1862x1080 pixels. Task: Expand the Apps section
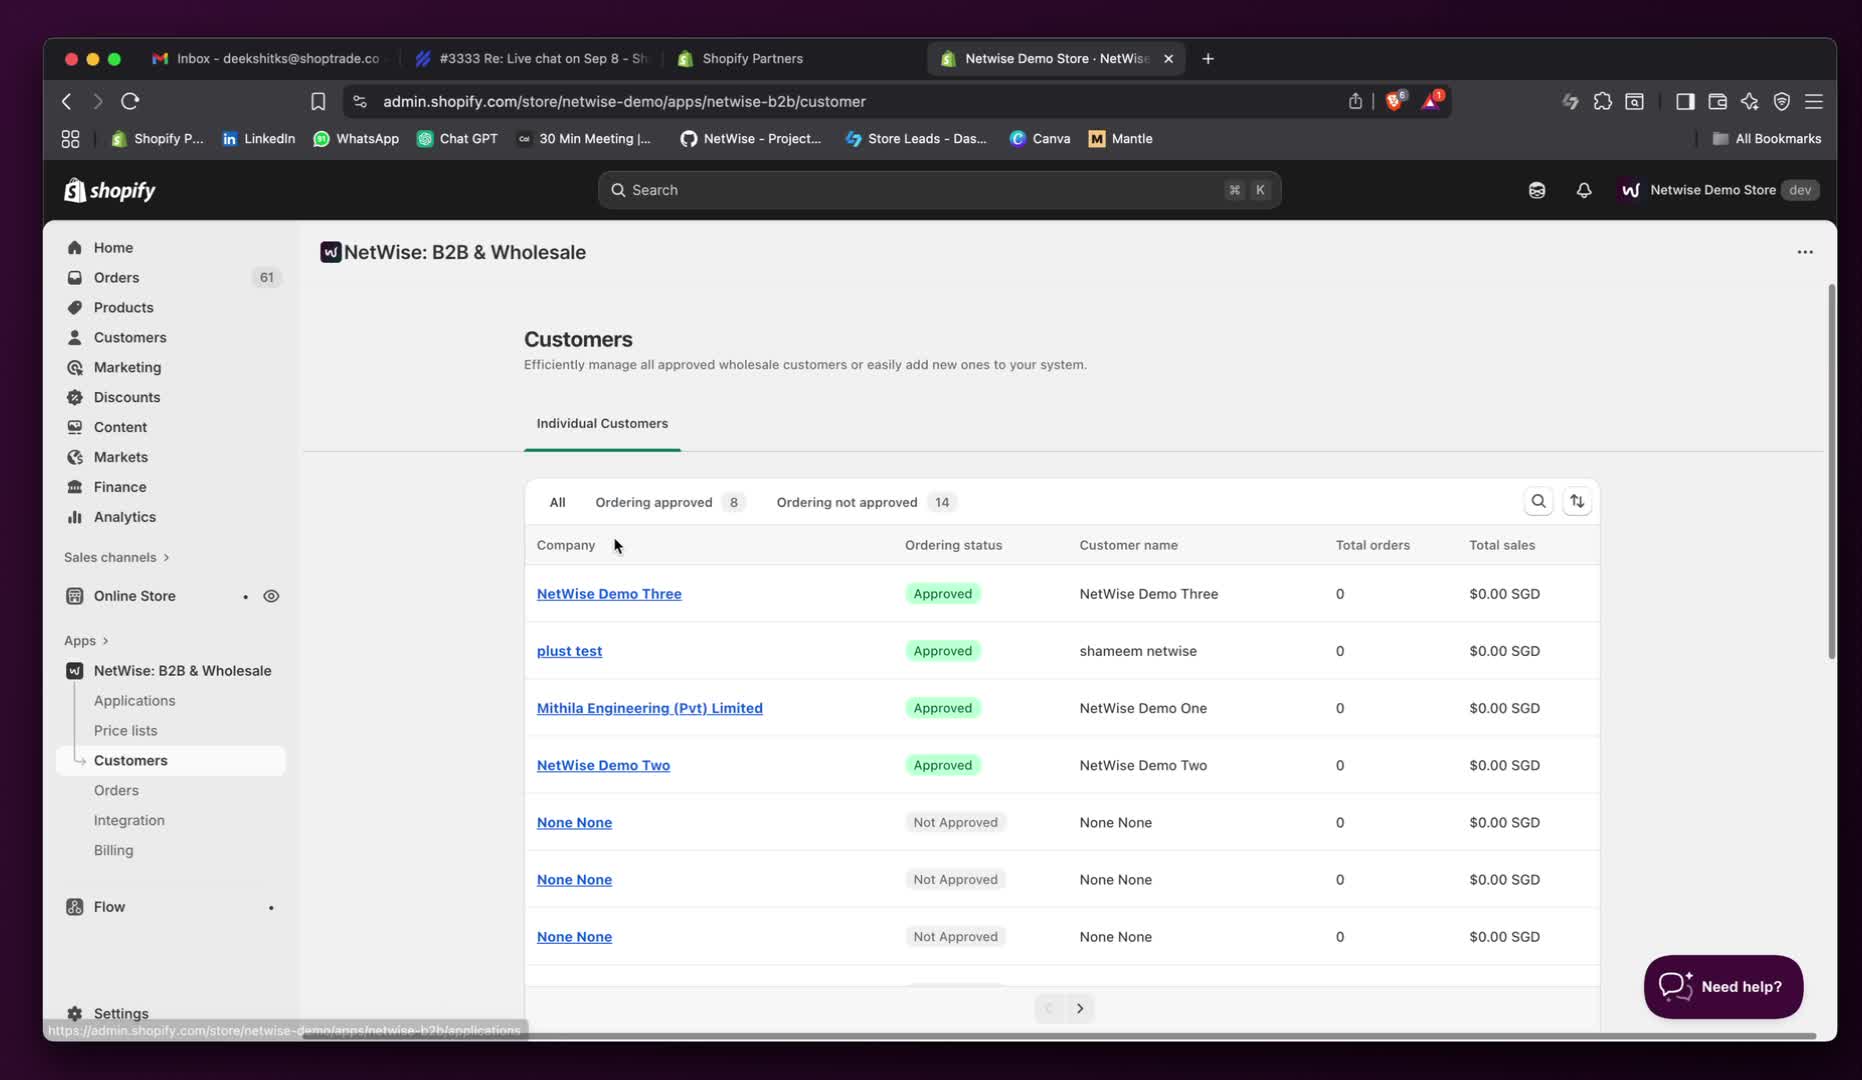point(86,640)
